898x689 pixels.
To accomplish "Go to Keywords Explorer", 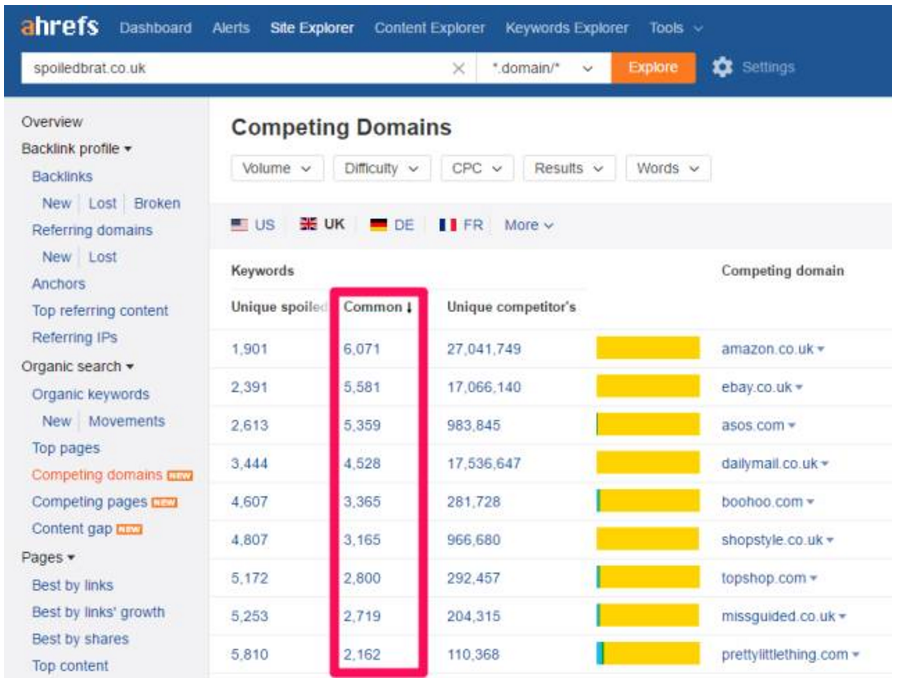I will (567, 28).
